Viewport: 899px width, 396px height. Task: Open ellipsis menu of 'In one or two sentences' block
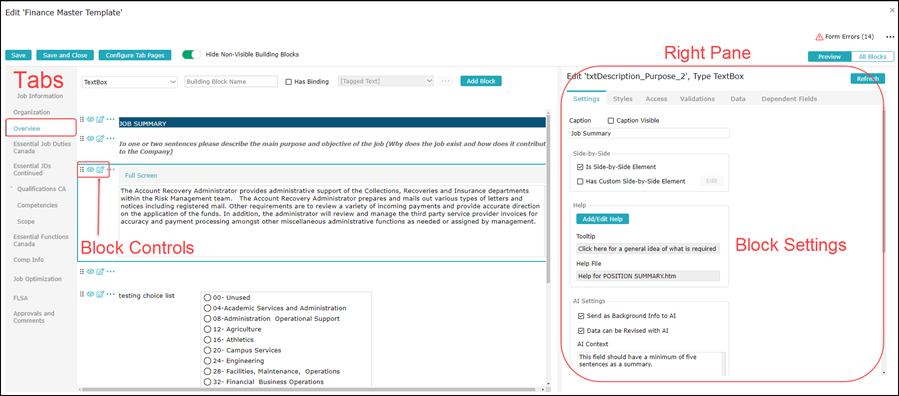coord(111,138)
